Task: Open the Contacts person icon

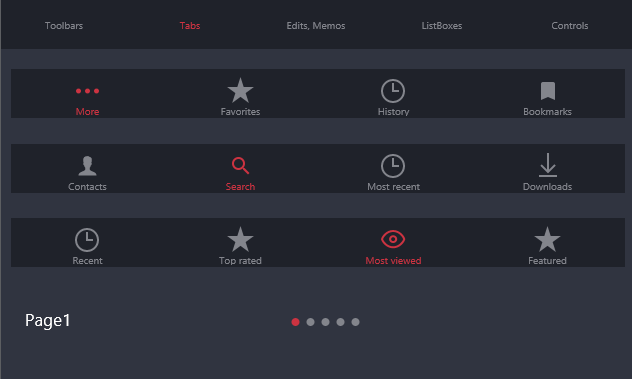Action: [87, 166]
